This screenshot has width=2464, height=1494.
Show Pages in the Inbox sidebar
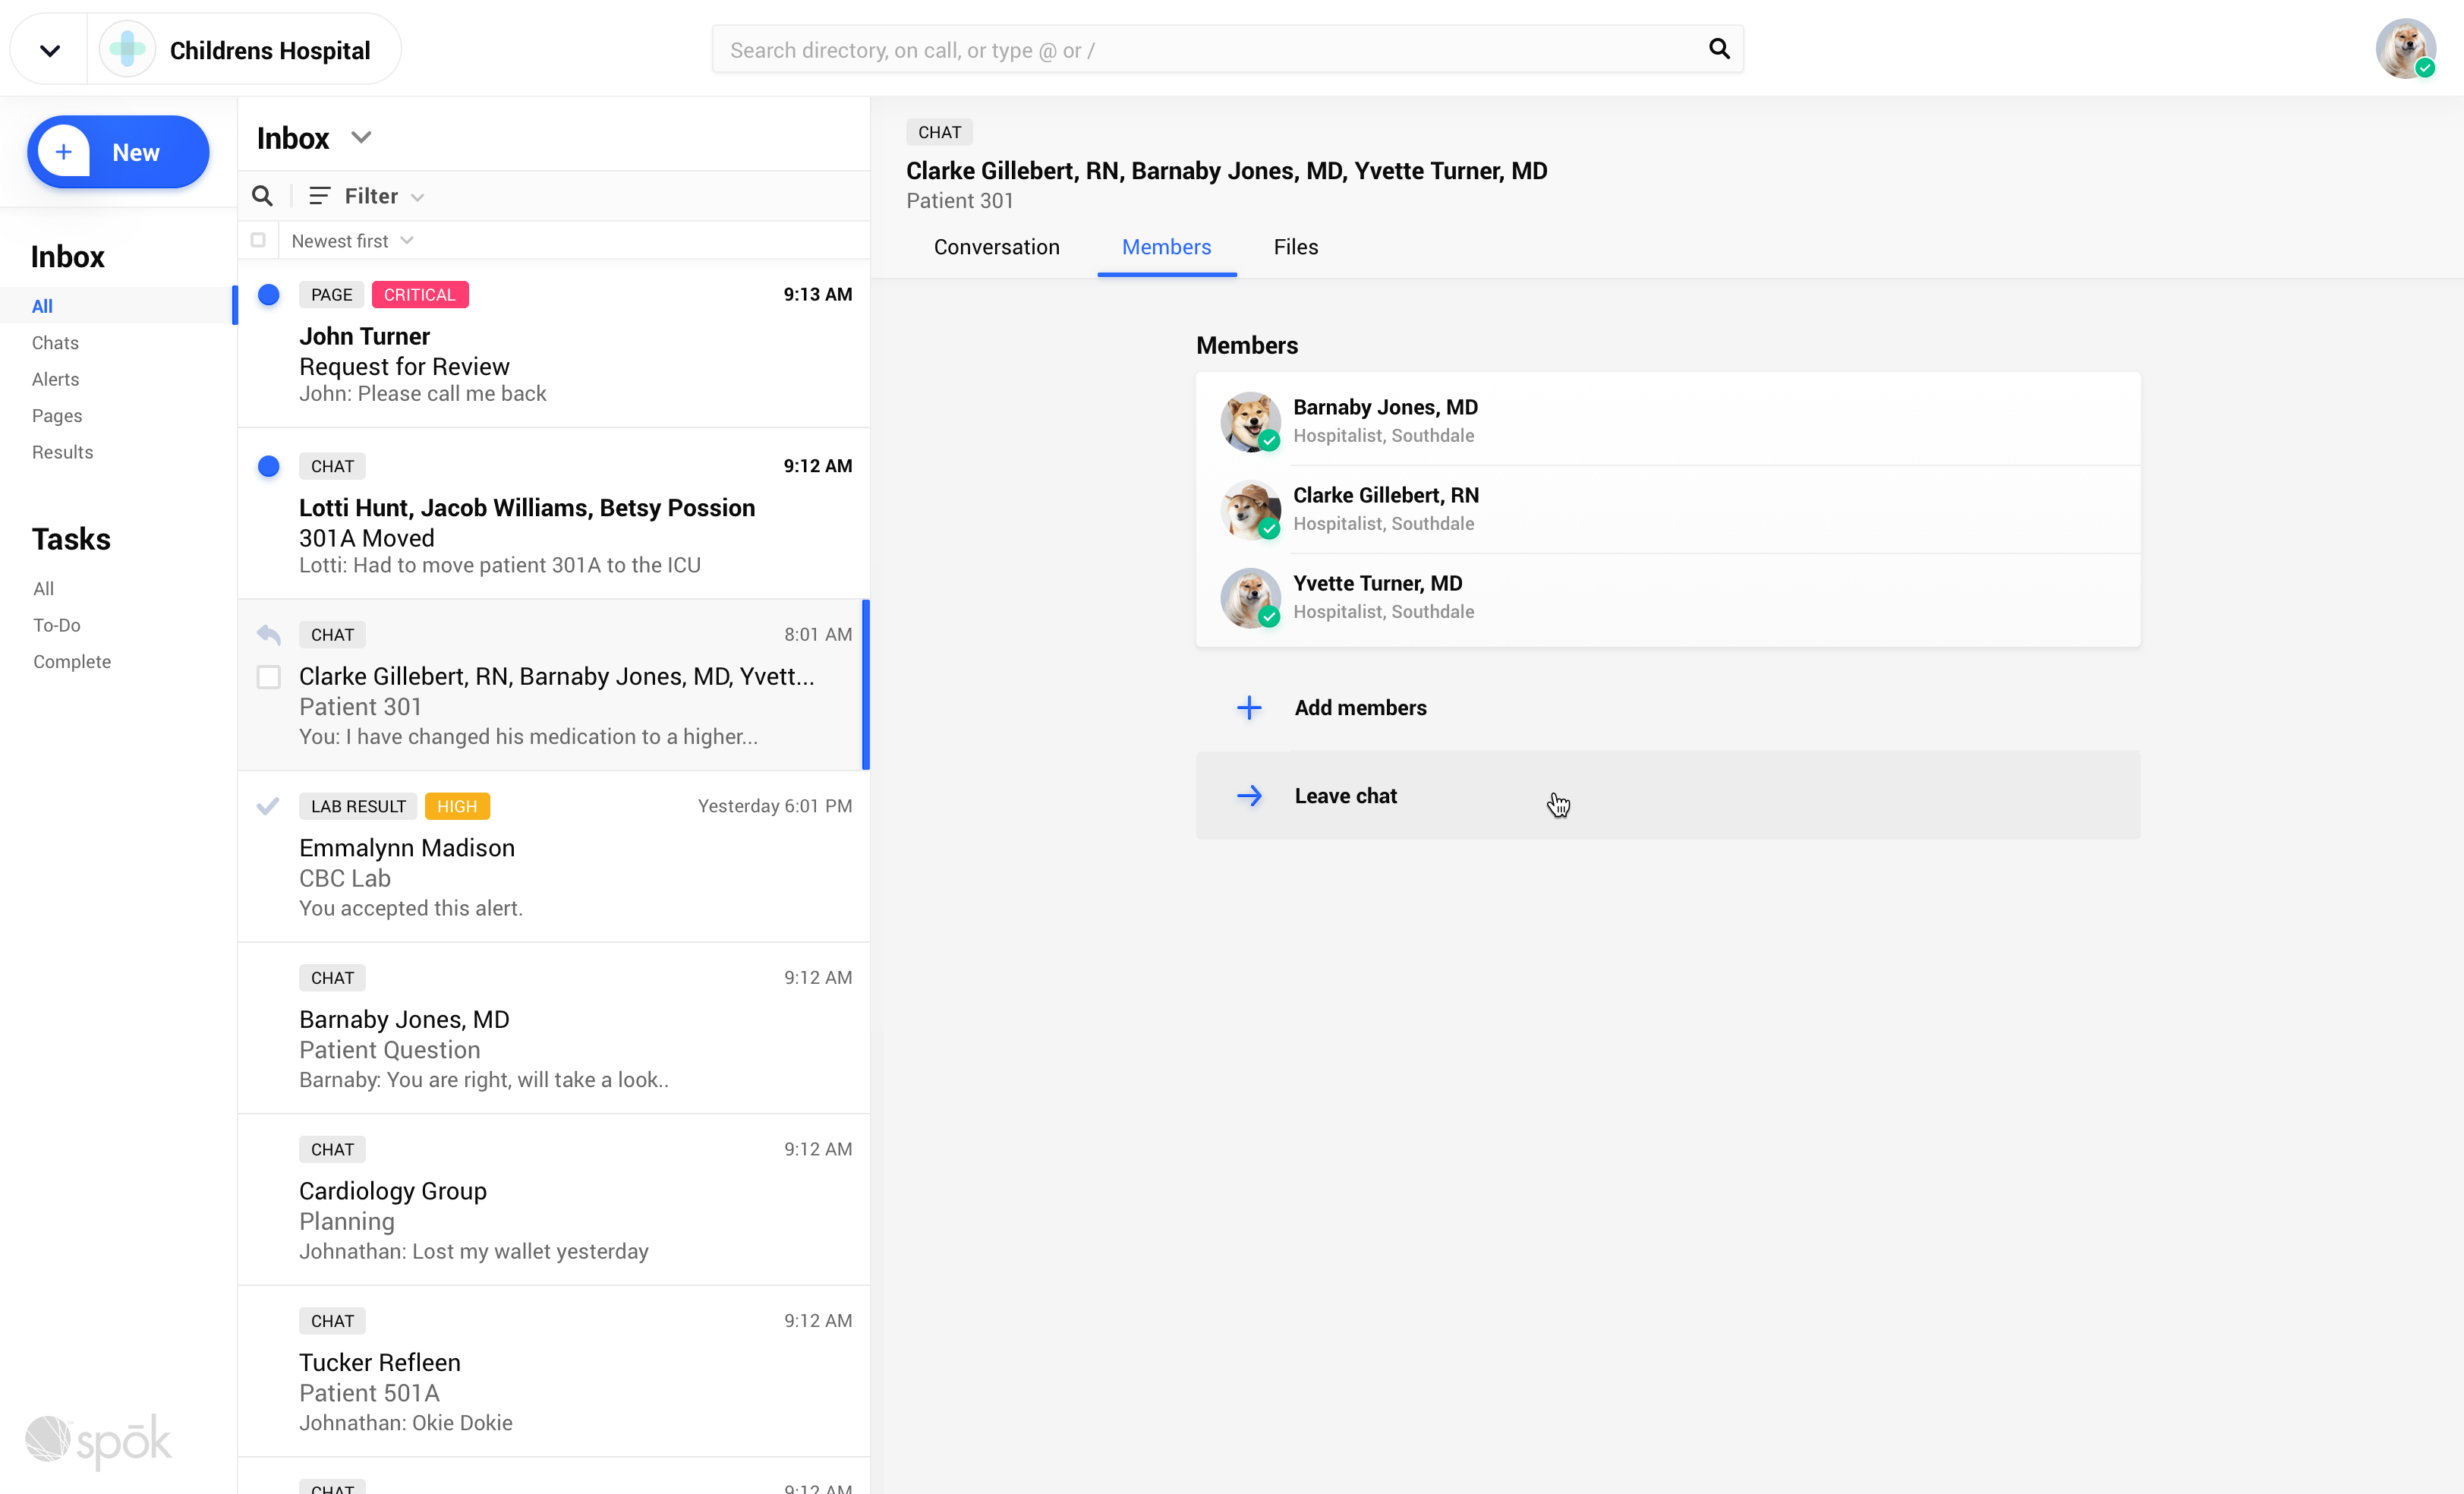tap(57, 416)
